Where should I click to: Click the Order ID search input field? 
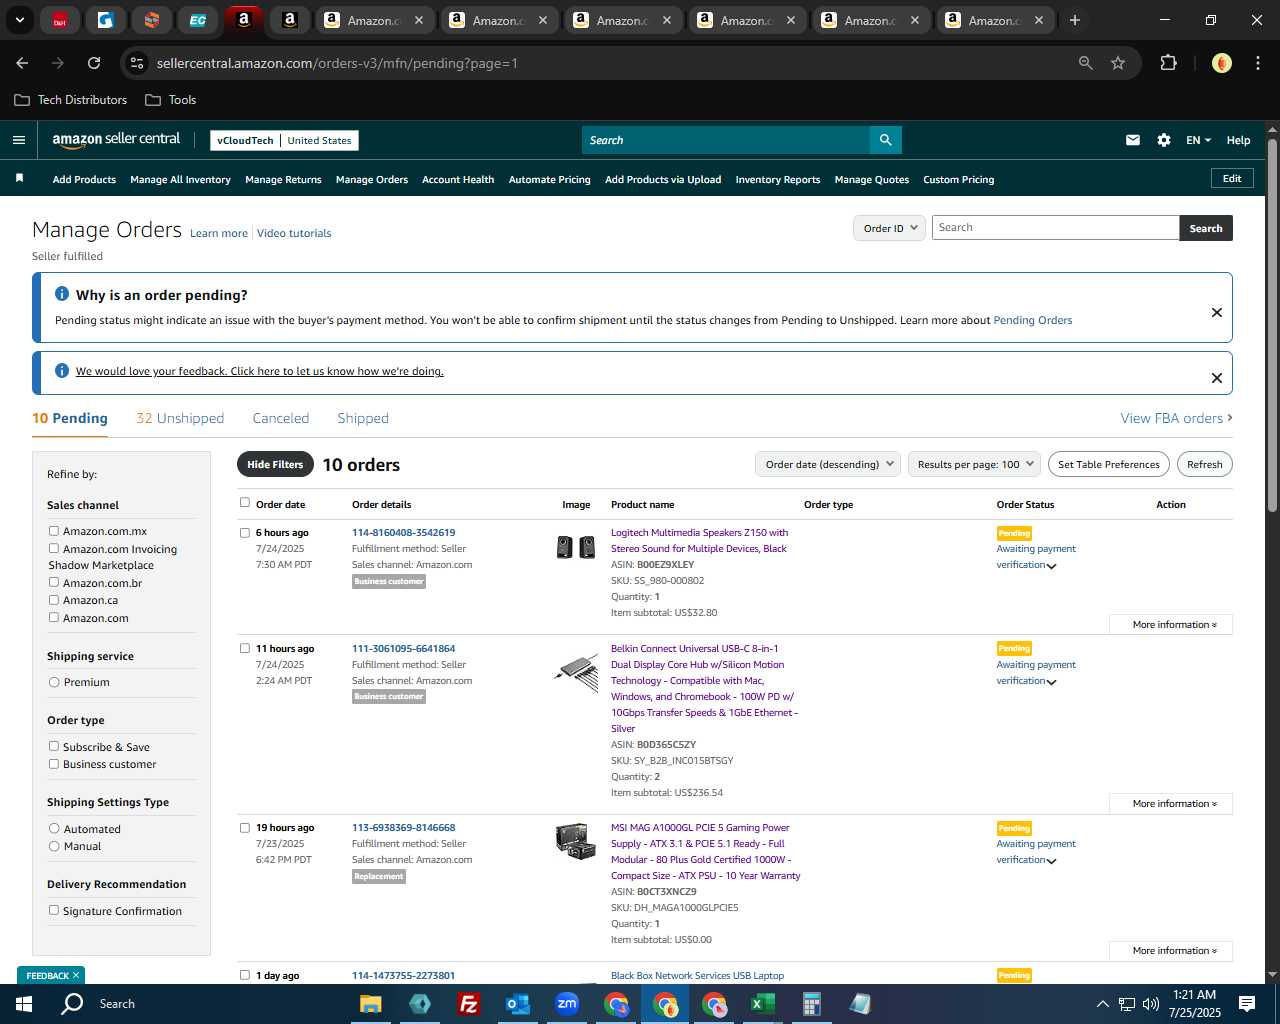pos(1055,228)
